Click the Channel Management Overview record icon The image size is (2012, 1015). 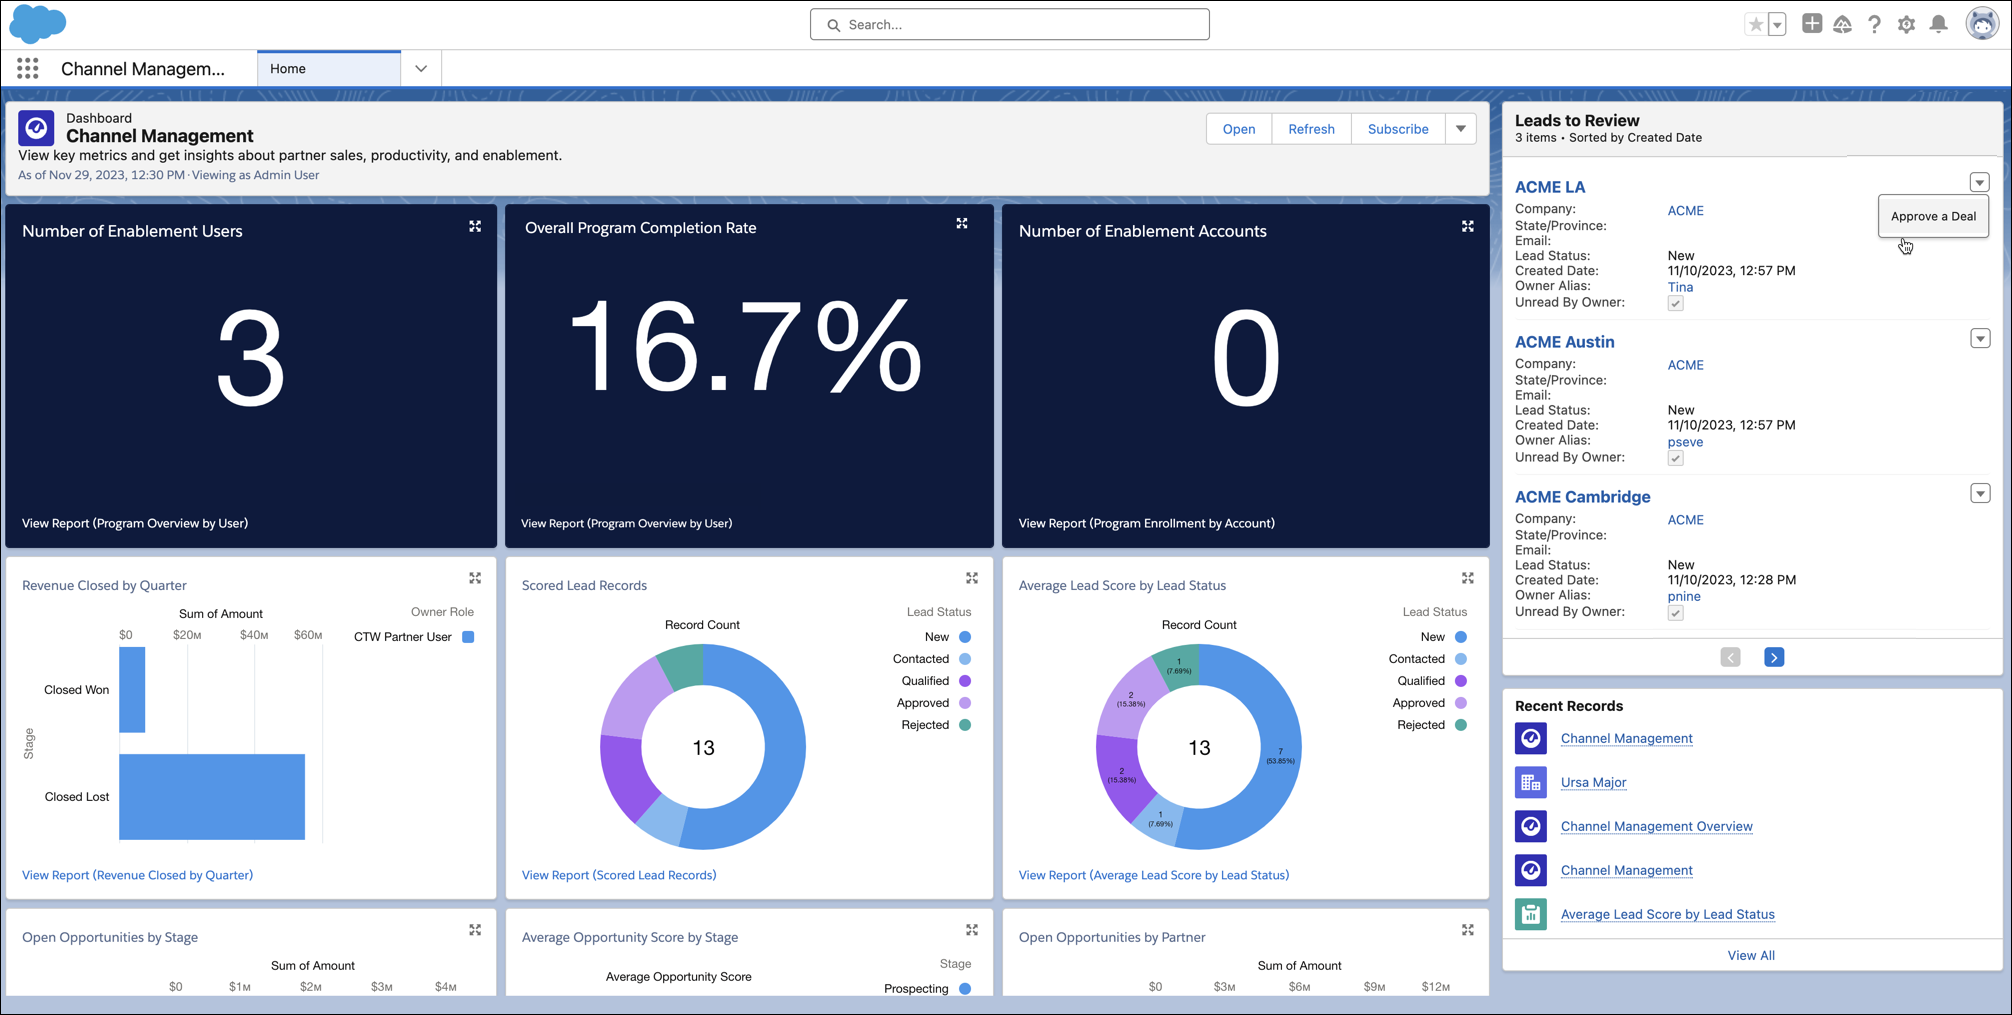(x=1531, y=826)
